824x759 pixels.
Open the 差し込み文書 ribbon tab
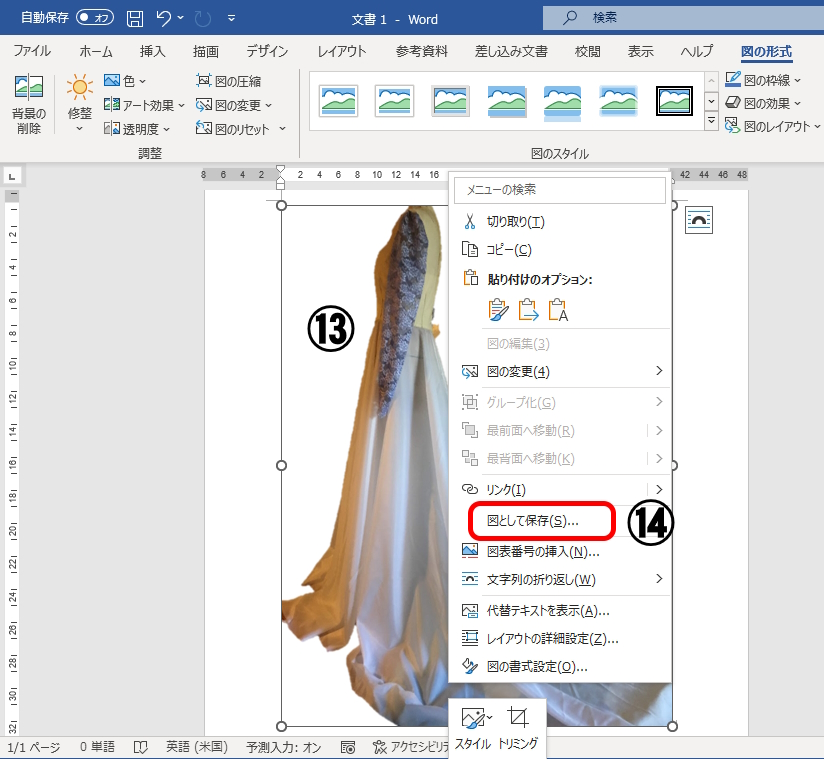coord(511,51)
